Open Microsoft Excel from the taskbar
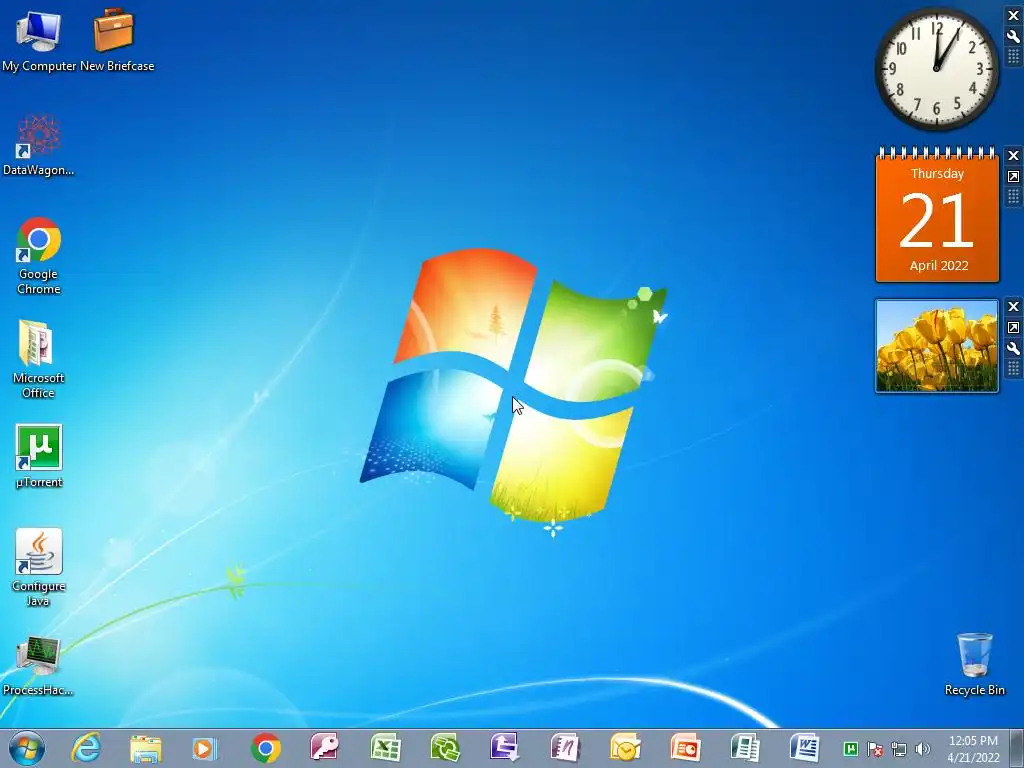Viewport: 1024px width, 768px height. pos(385,748)
